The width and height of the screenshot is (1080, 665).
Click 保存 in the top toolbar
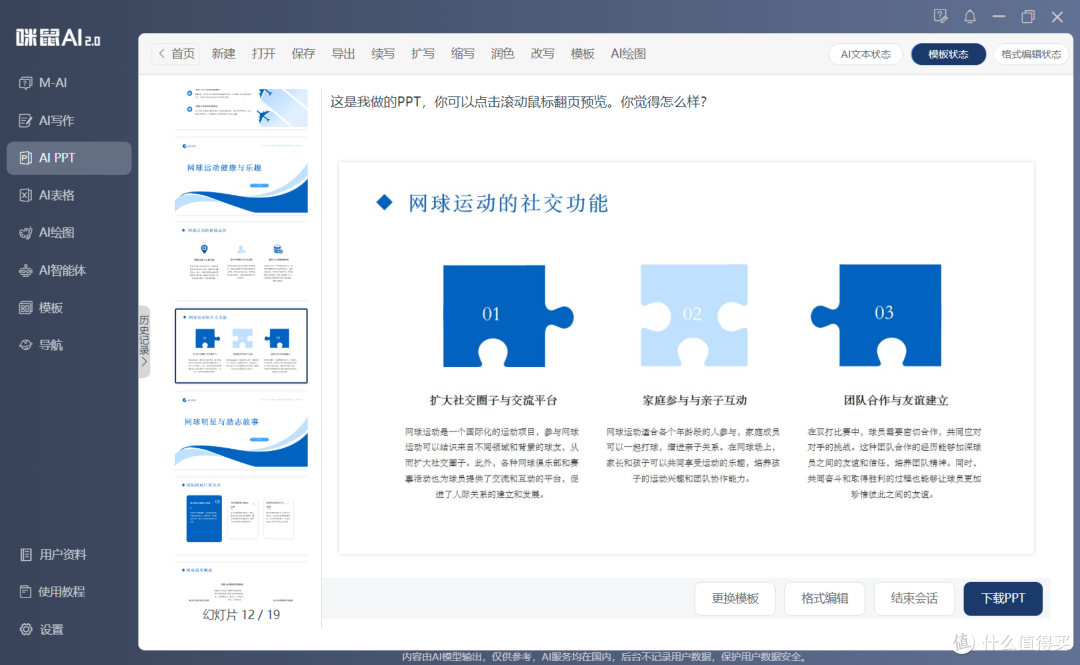click(x=303, y=54)
